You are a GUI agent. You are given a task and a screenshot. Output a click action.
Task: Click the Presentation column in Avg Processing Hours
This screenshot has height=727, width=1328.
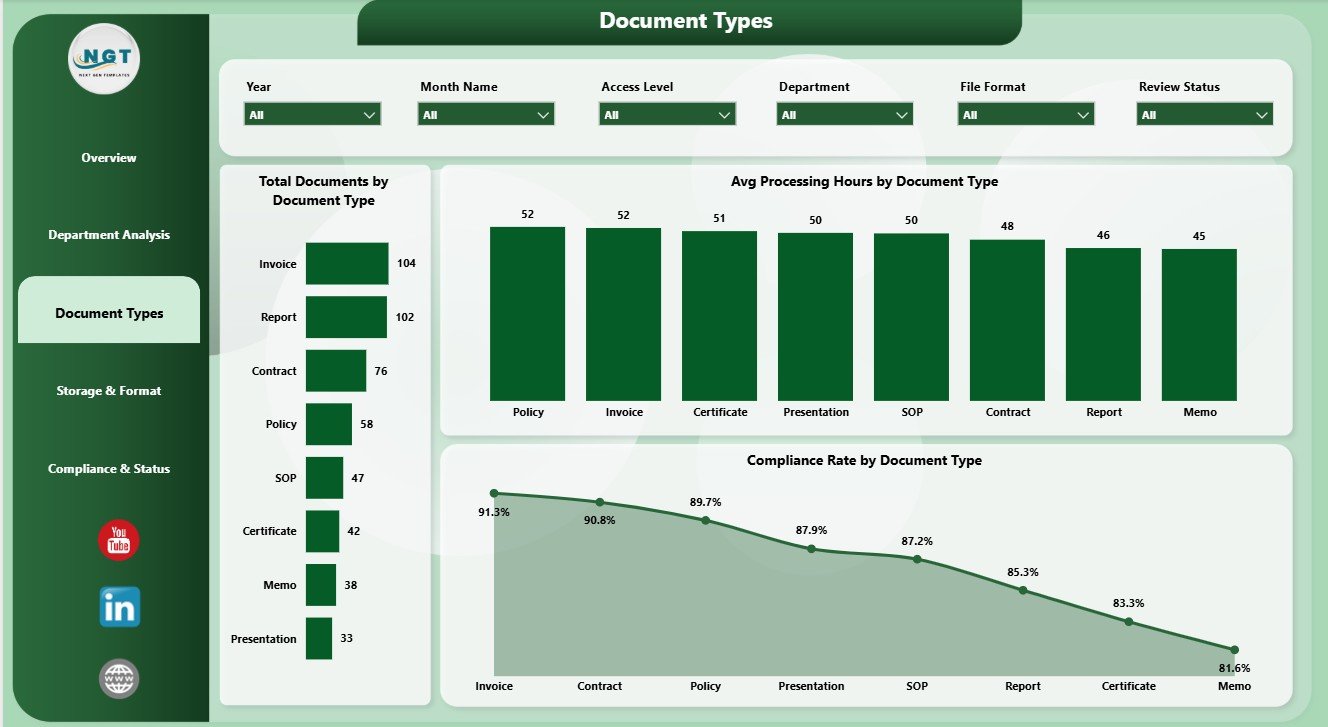pos(815,317)
